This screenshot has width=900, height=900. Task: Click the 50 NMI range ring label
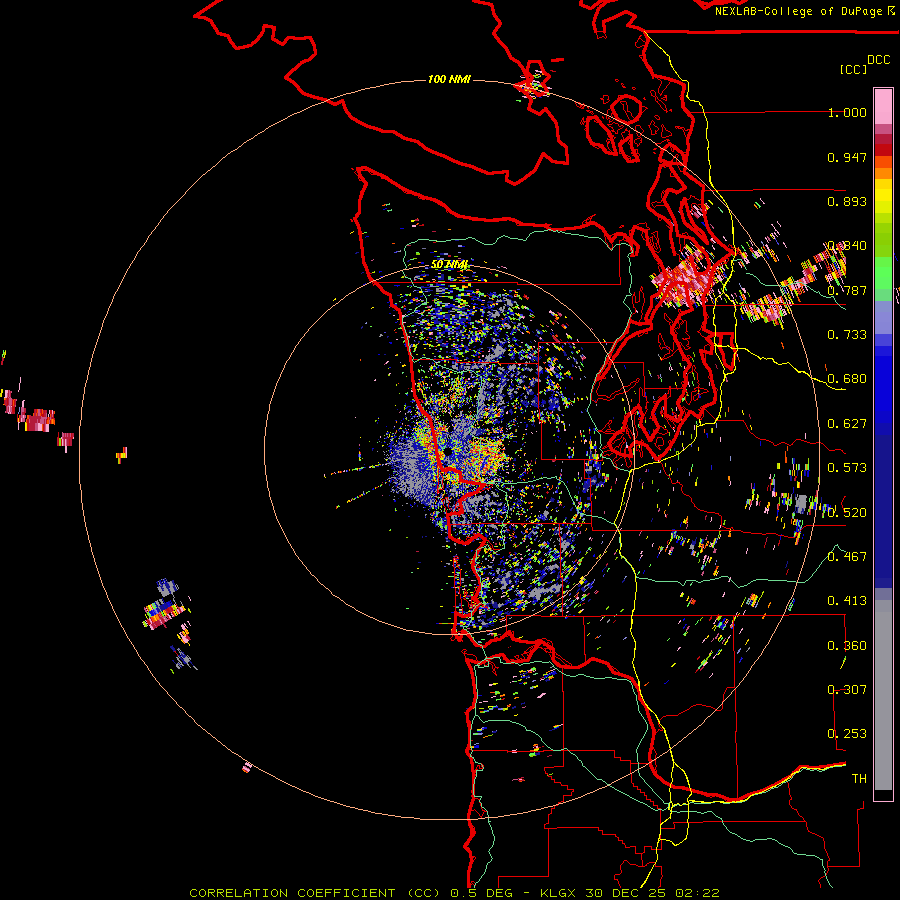click(449, 265)
